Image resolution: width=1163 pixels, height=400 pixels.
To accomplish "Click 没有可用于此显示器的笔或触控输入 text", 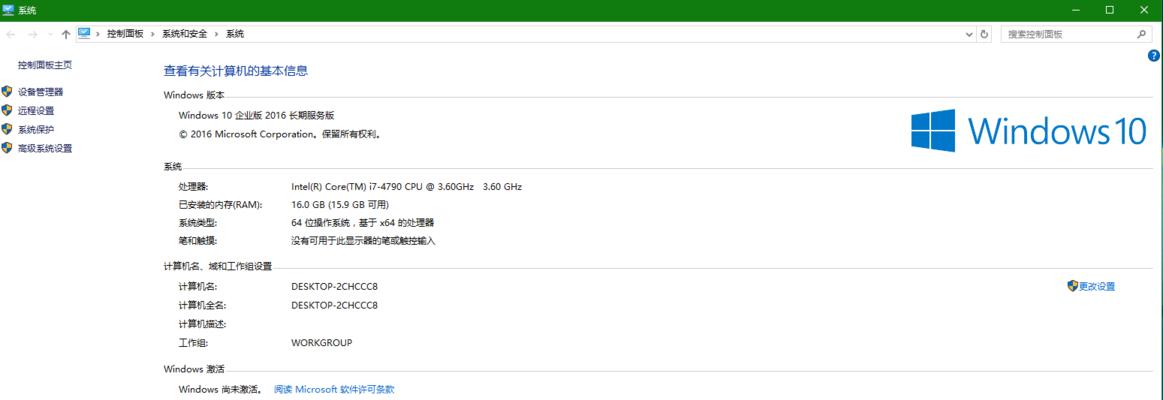I will coord(363,241).
